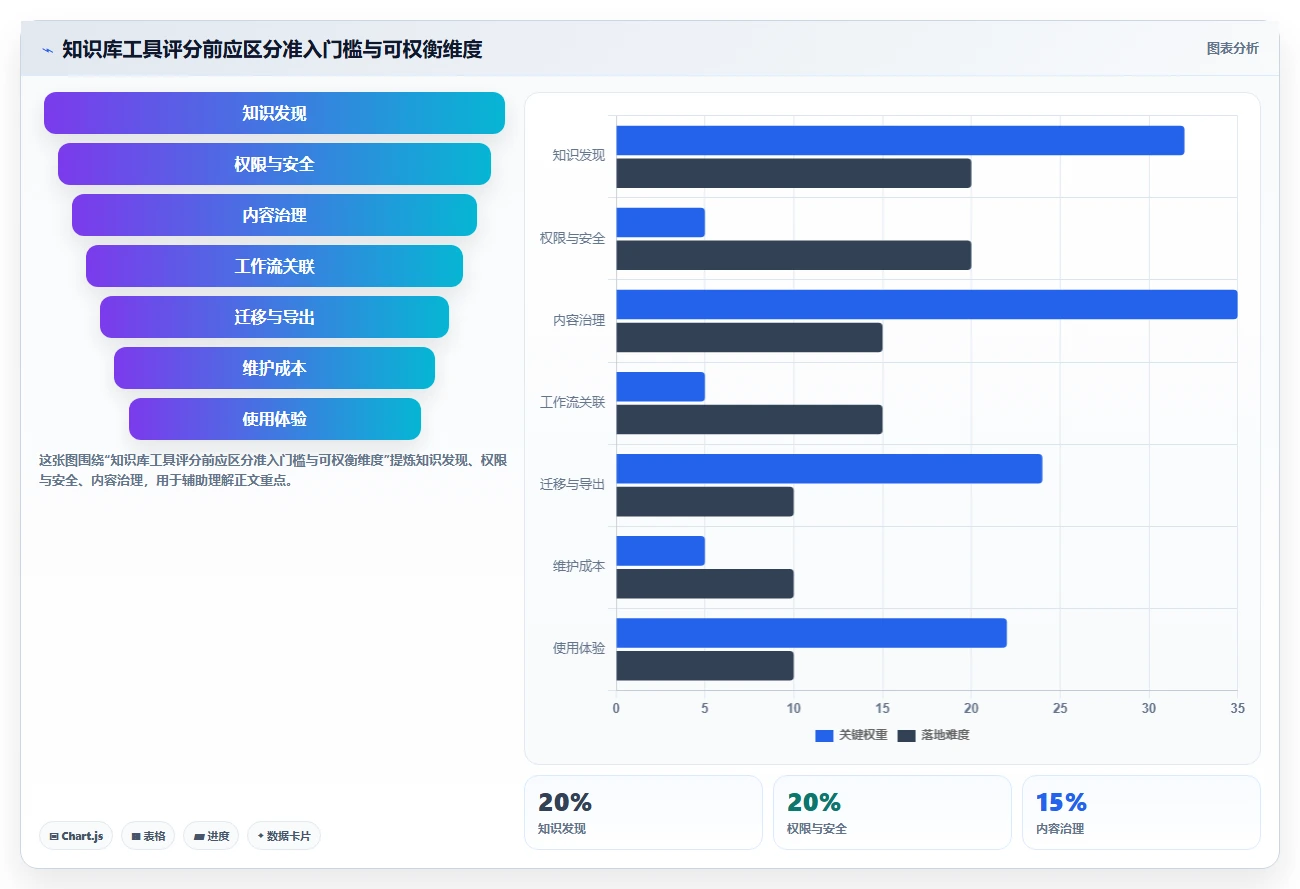The height and width of the screenshot is (889, 1300).
Task: Toggle the 关键权重 legend item
Action: point(851,735)
